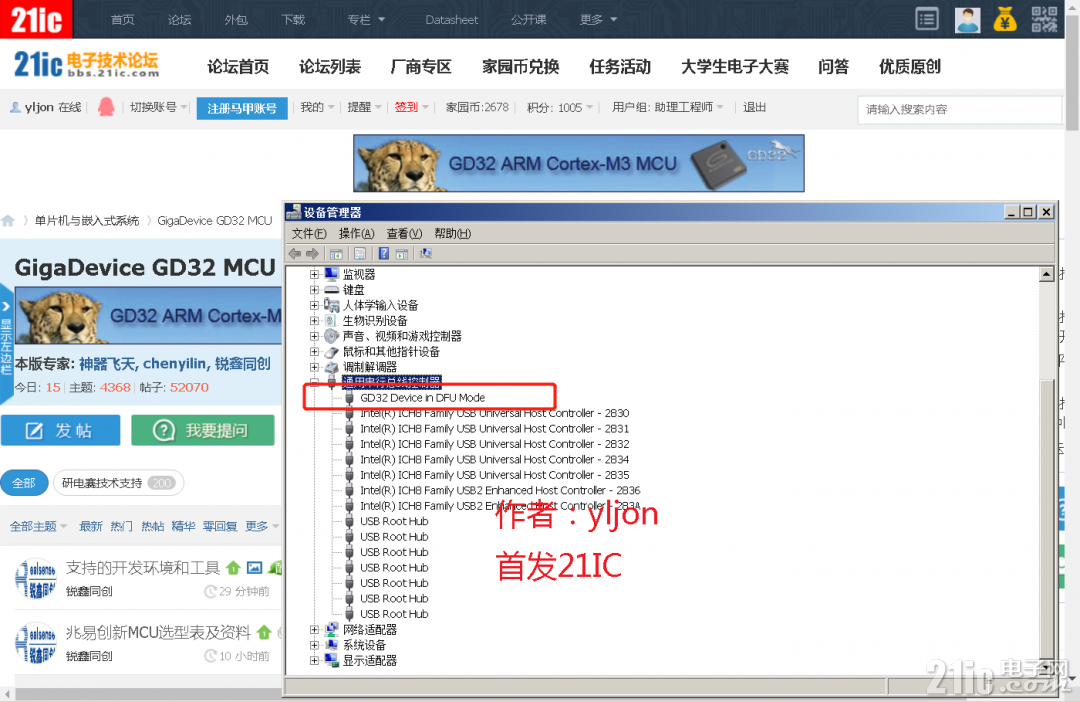Image resolution: width=1080 pixels, height=702 pixels.
Task: Expand the 生物识别设备 node
Action: click(314, 320)
